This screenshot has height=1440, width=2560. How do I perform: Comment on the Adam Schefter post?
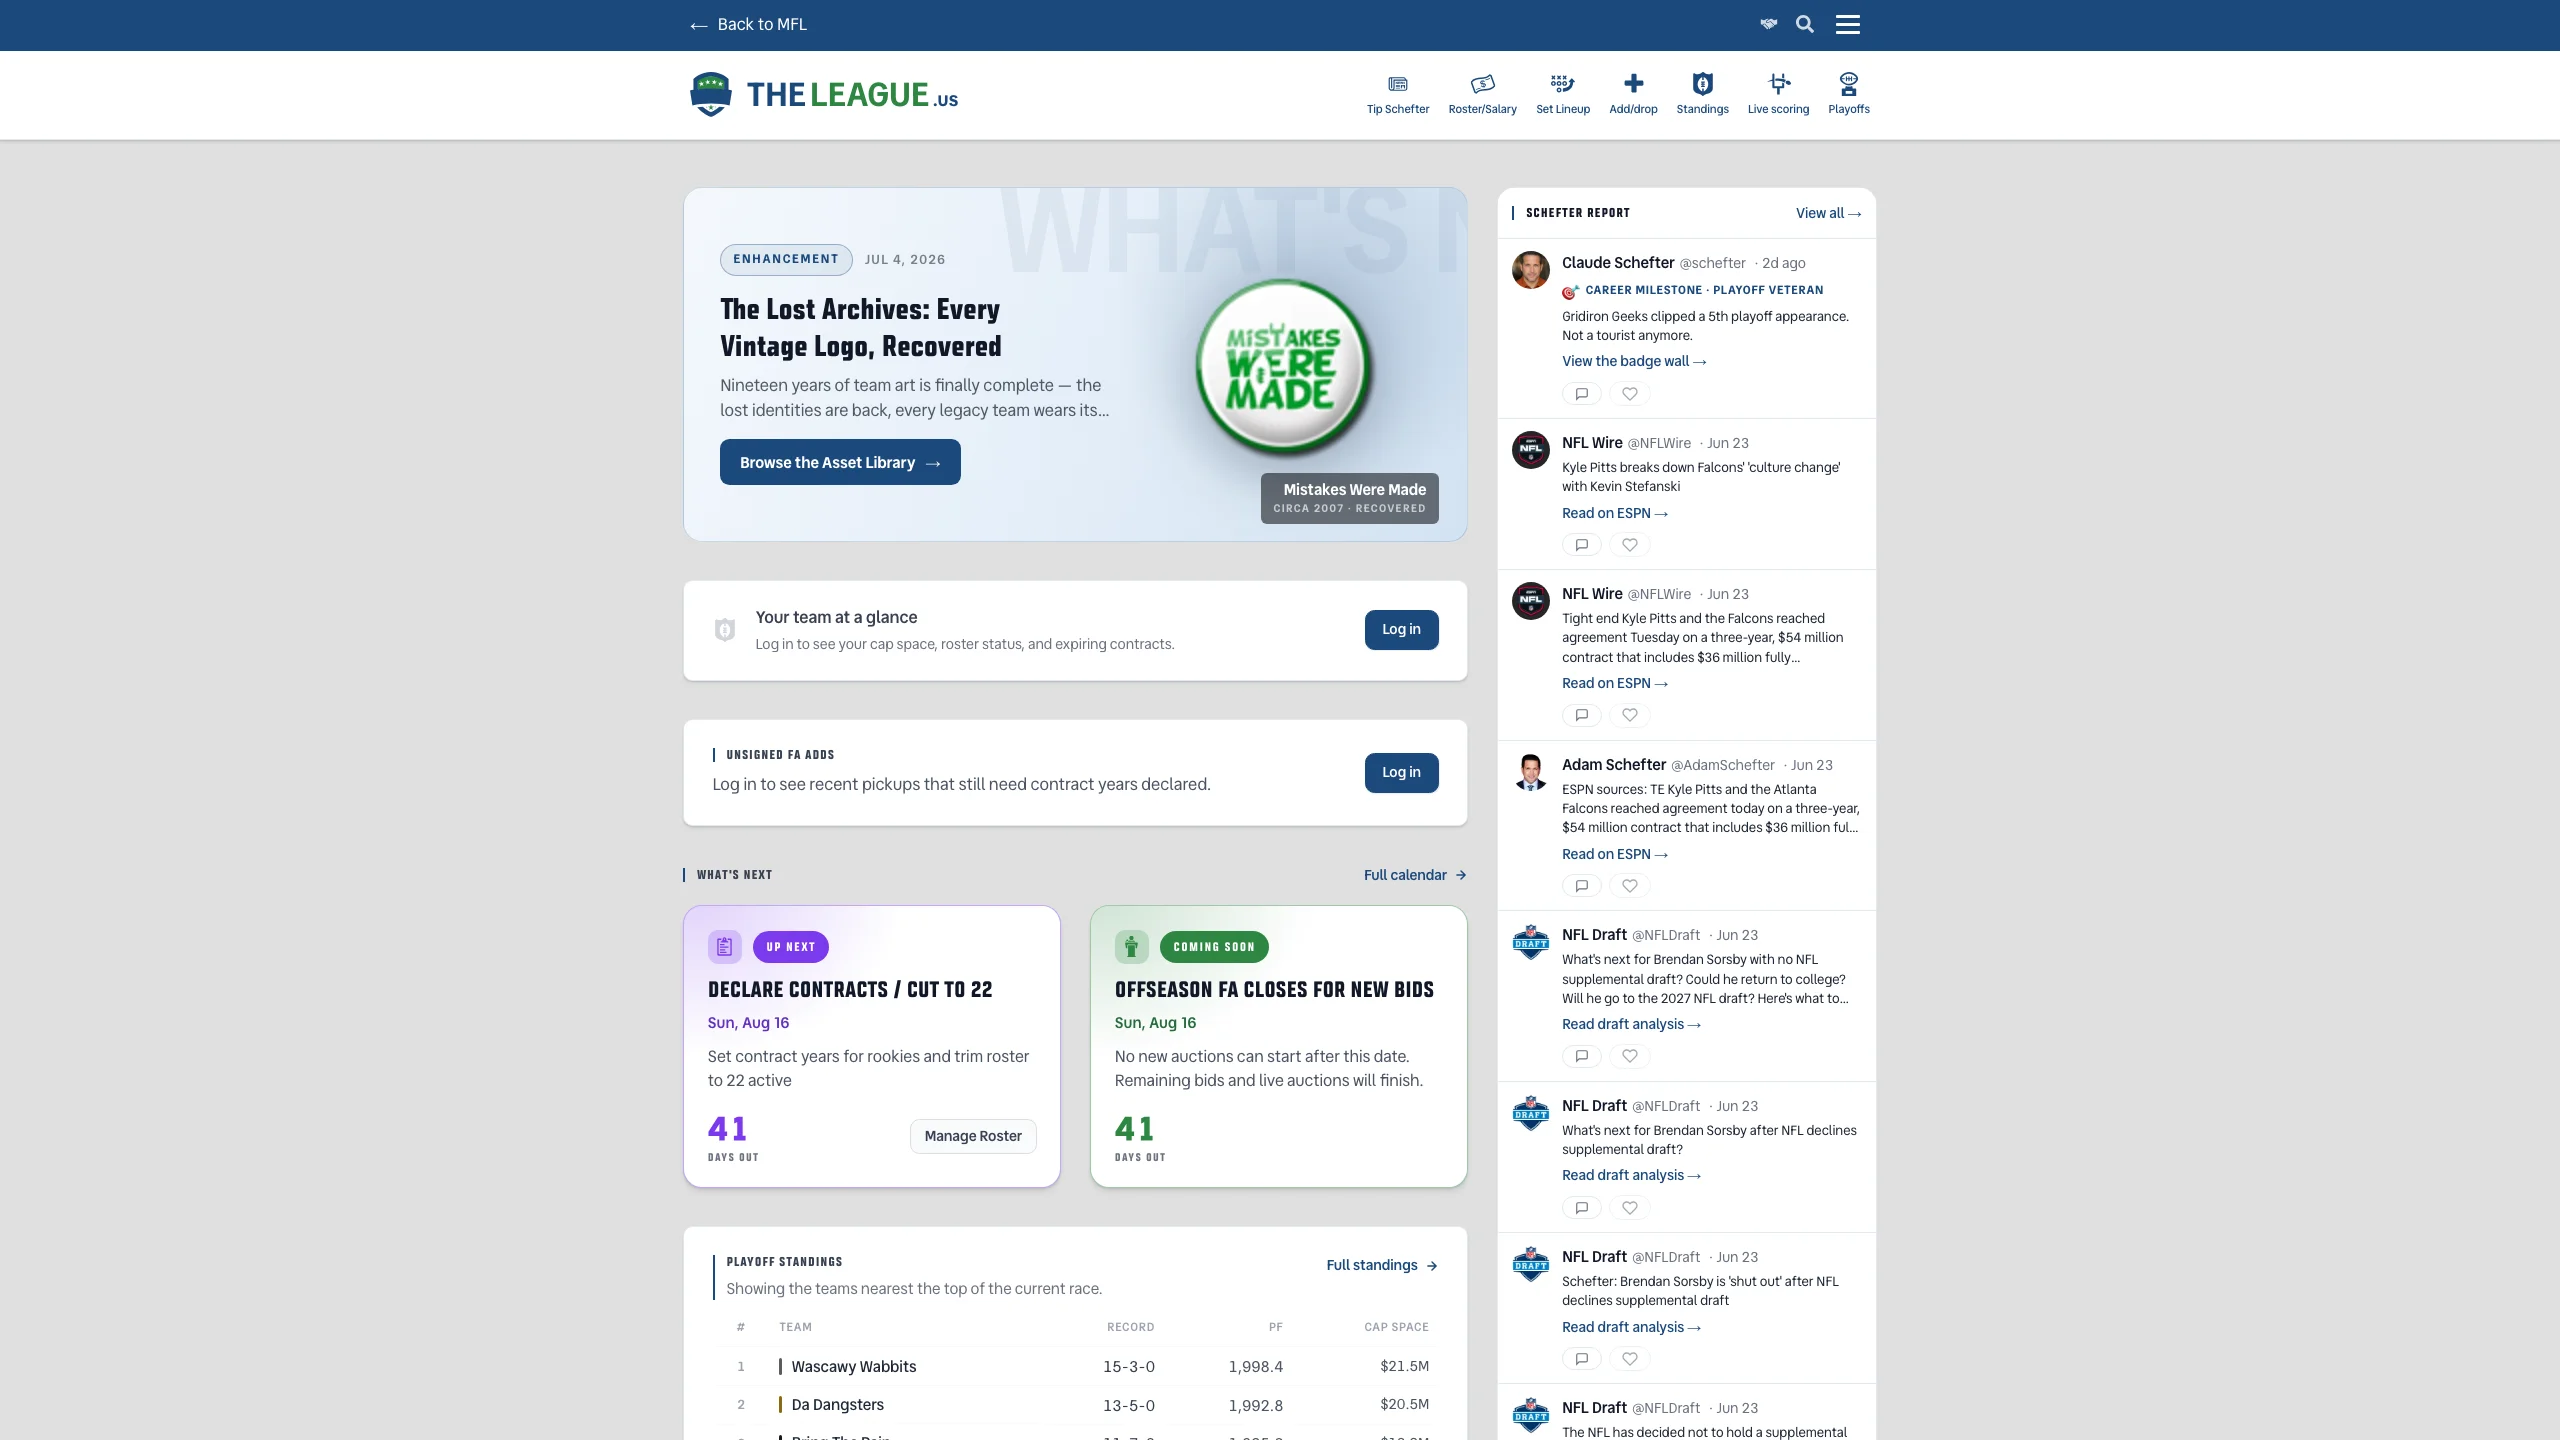click(1582, 886)
